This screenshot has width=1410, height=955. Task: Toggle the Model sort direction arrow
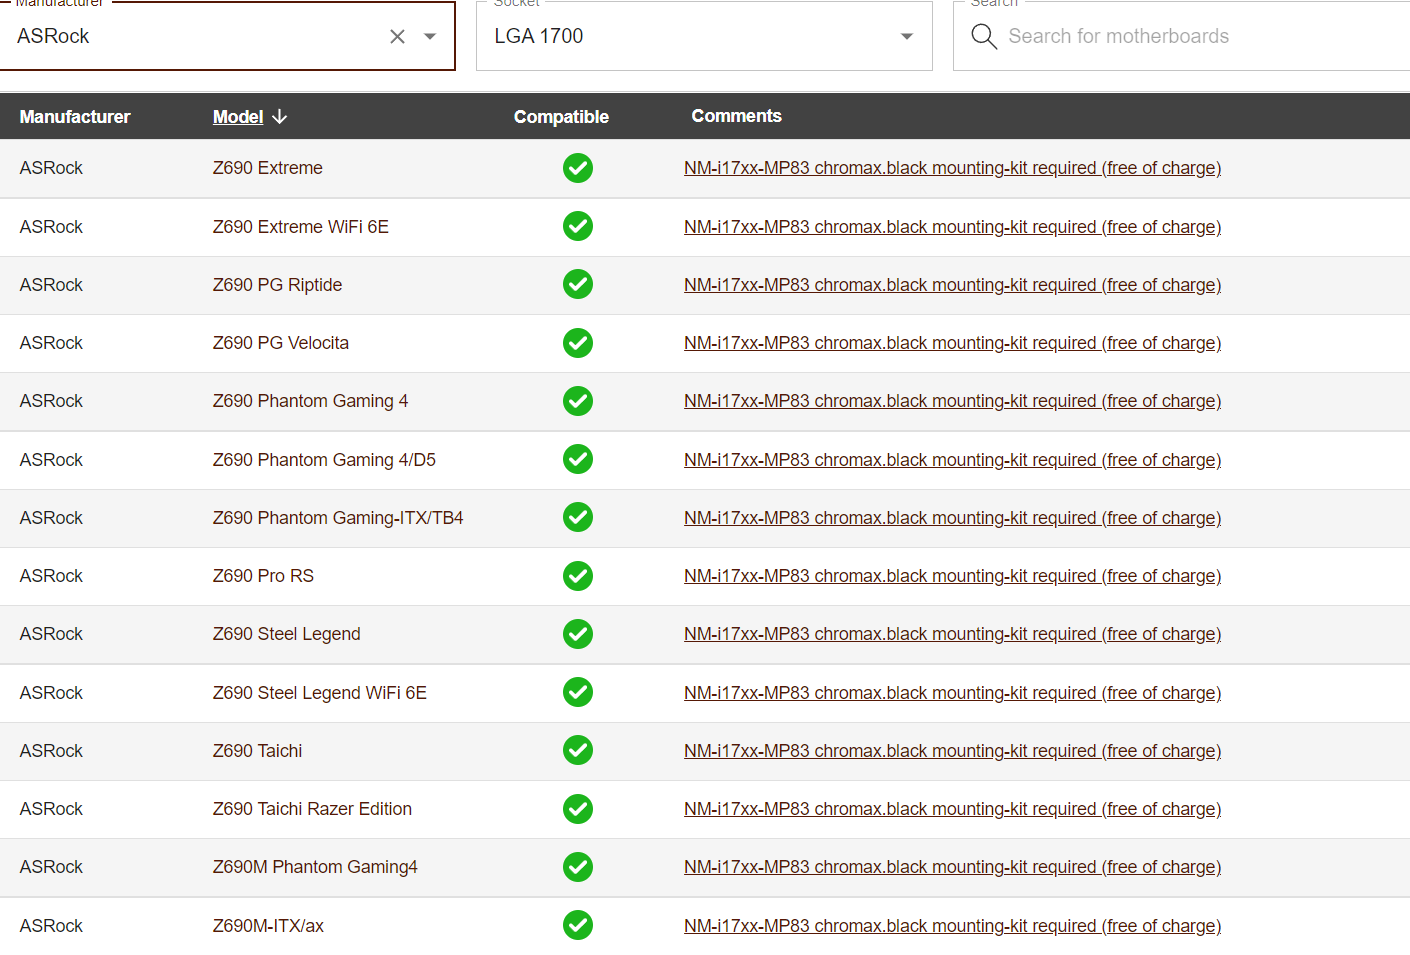pos(280,117)
